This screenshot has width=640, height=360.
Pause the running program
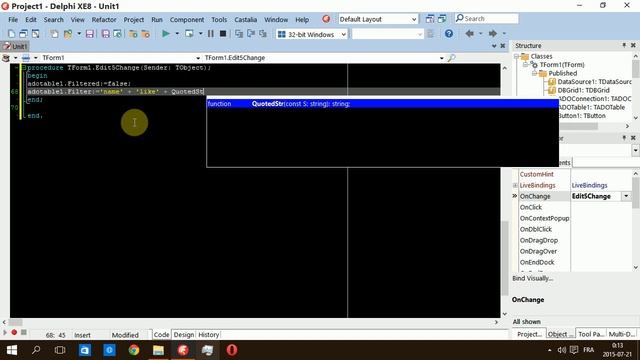pos(211,34)
